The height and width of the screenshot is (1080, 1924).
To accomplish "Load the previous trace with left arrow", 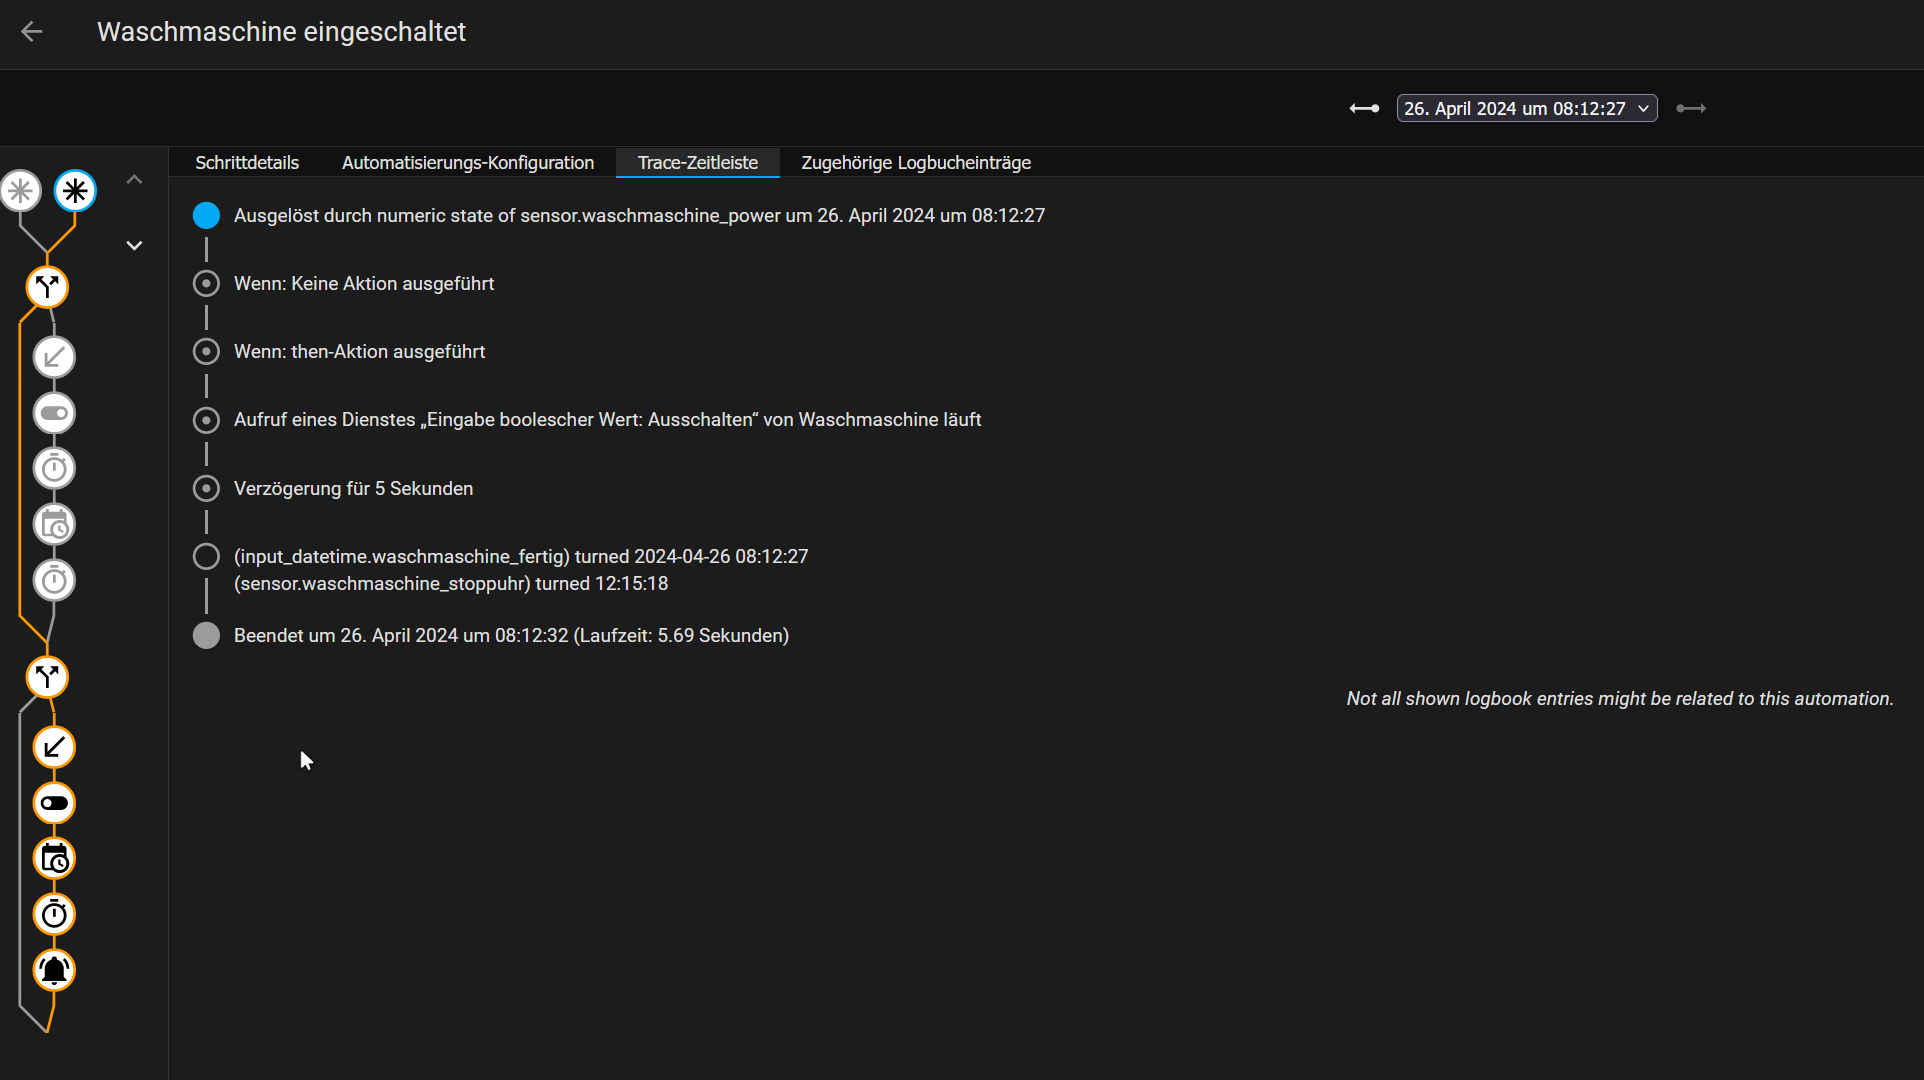I will click(1364, 108).
